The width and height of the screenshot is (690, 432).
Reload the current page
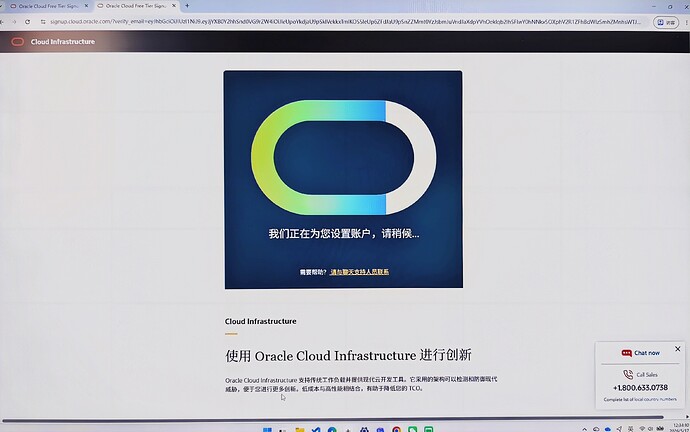pos(27,22)
